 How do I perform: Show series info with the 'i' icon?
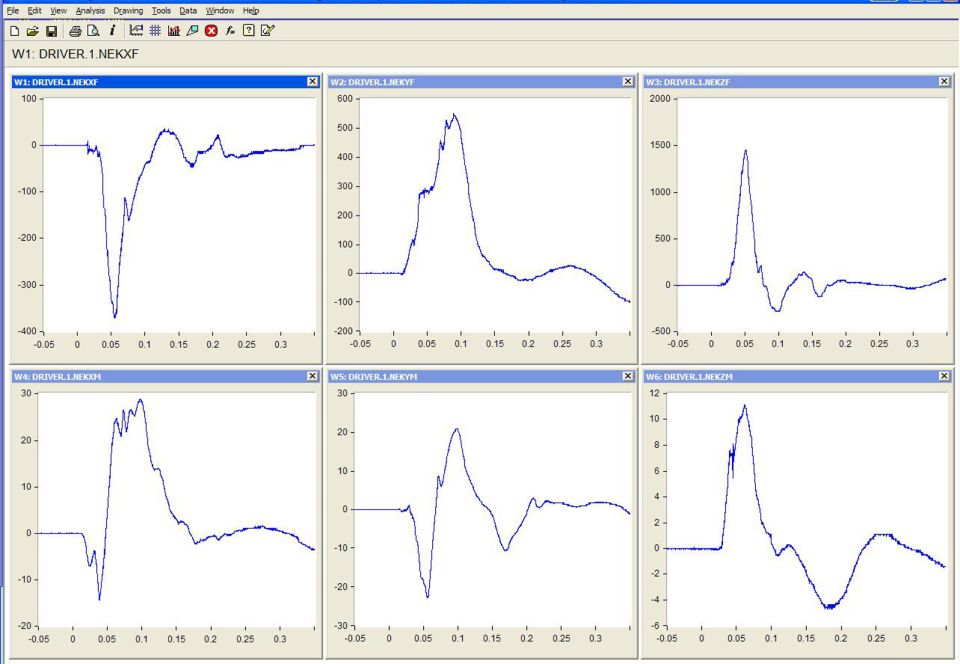pyautogui.click(x=112, y=31)
